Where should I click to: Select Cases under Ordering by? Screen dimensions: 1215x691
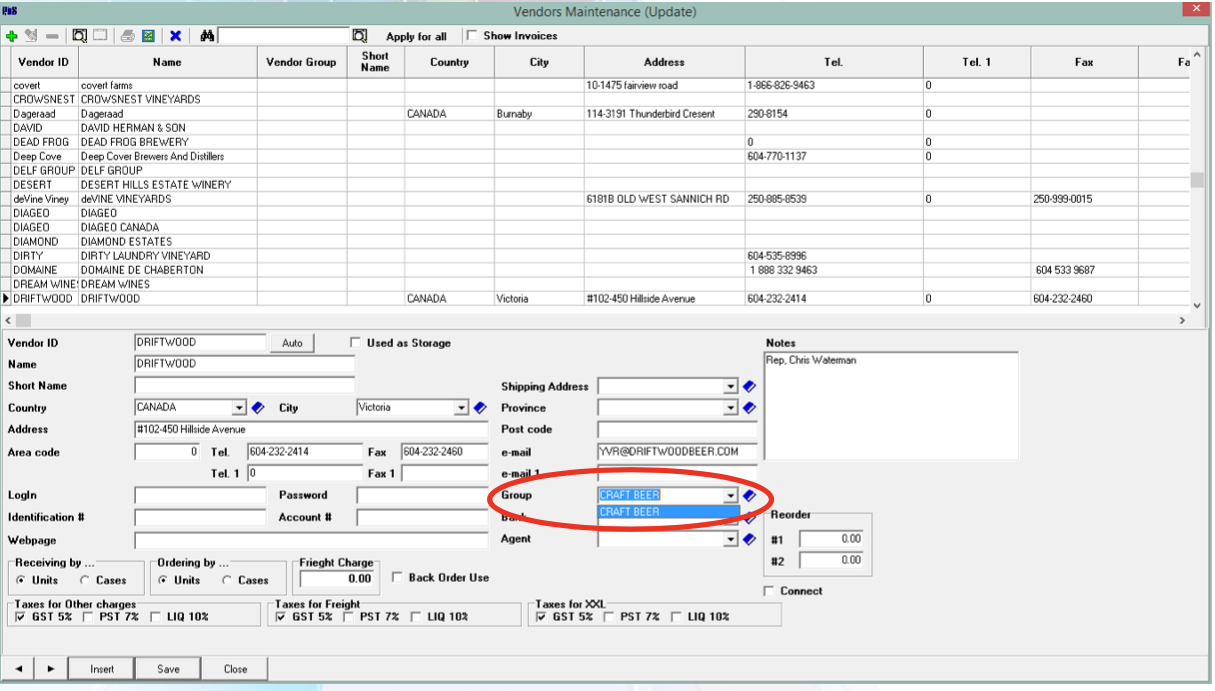point(227,580)
